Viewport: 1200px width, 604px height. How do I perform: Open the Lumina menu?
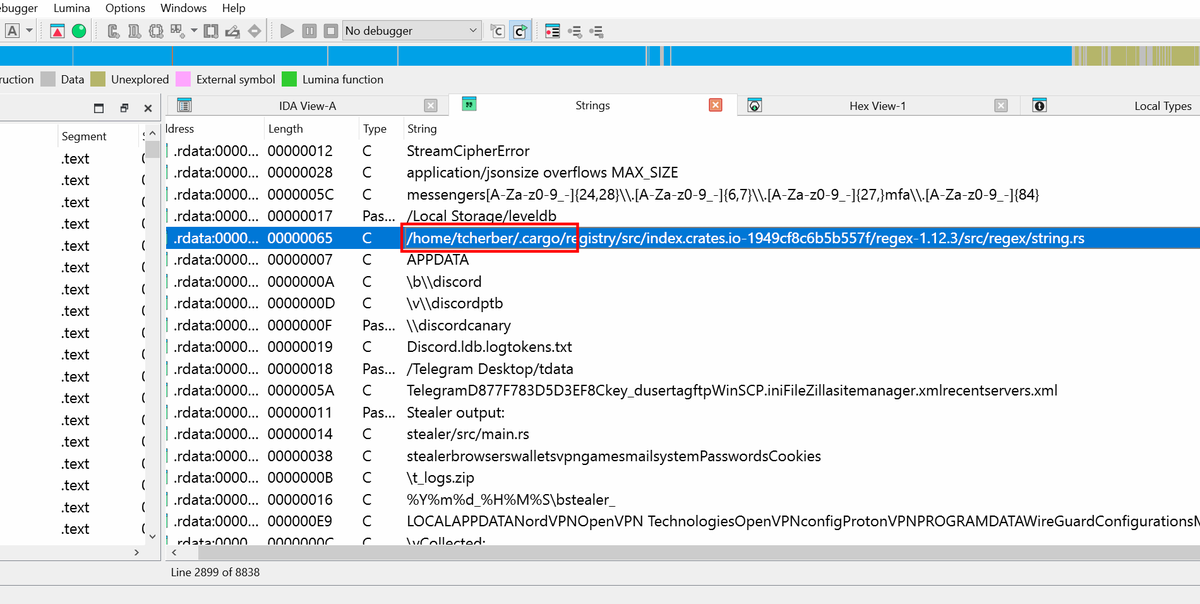[x=70, y=8]
